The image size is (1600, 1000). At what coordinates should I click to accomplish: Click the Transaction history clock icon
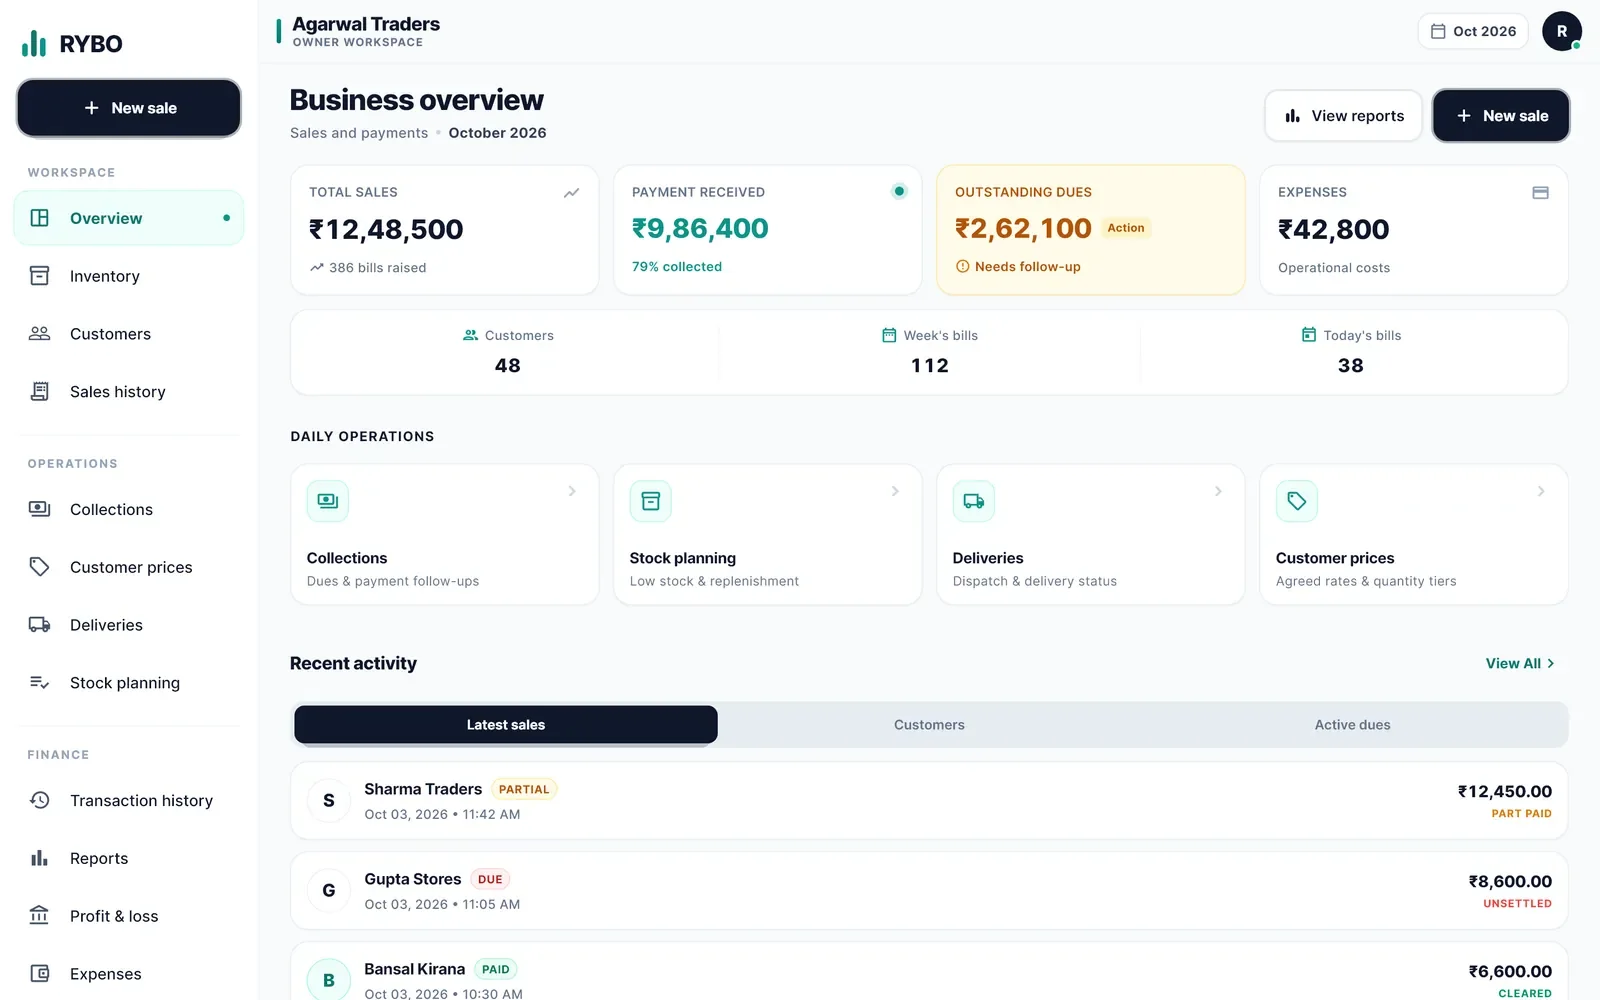(40, 800)
